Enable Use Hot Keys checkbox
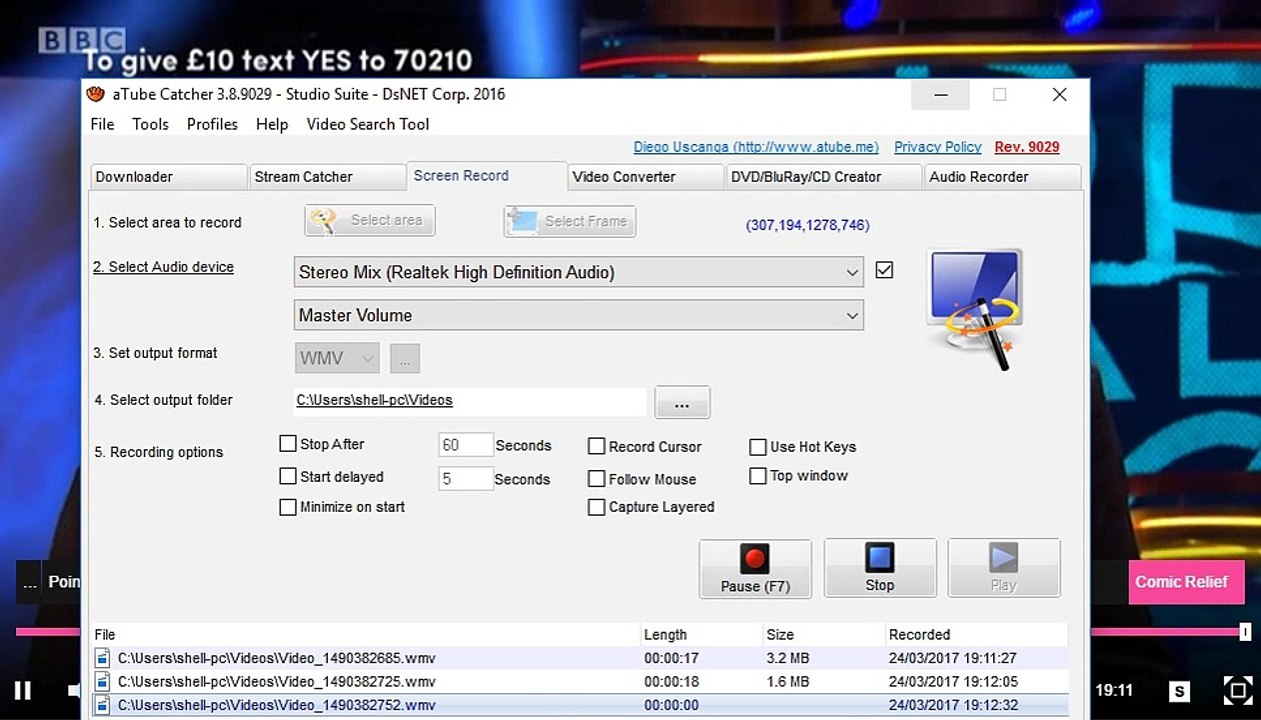The height and width of the screenshot is (720, 1261). pos(758,447)
